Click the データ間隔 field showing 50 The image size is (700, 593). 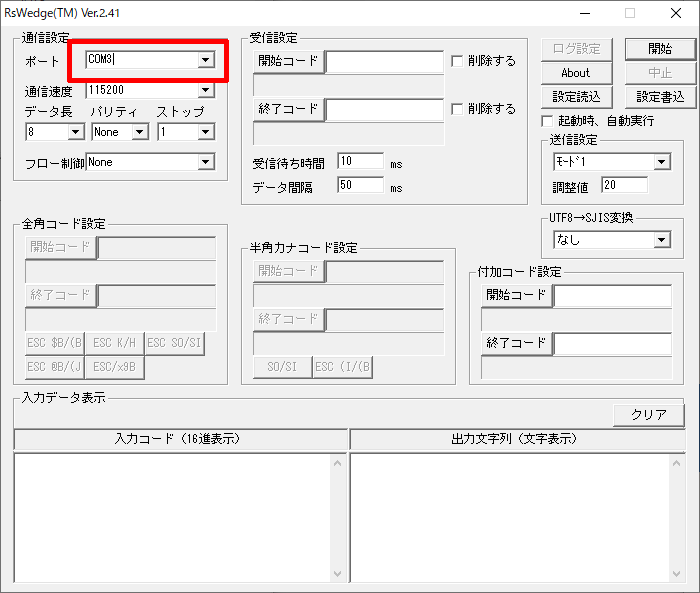coord(361,185)
